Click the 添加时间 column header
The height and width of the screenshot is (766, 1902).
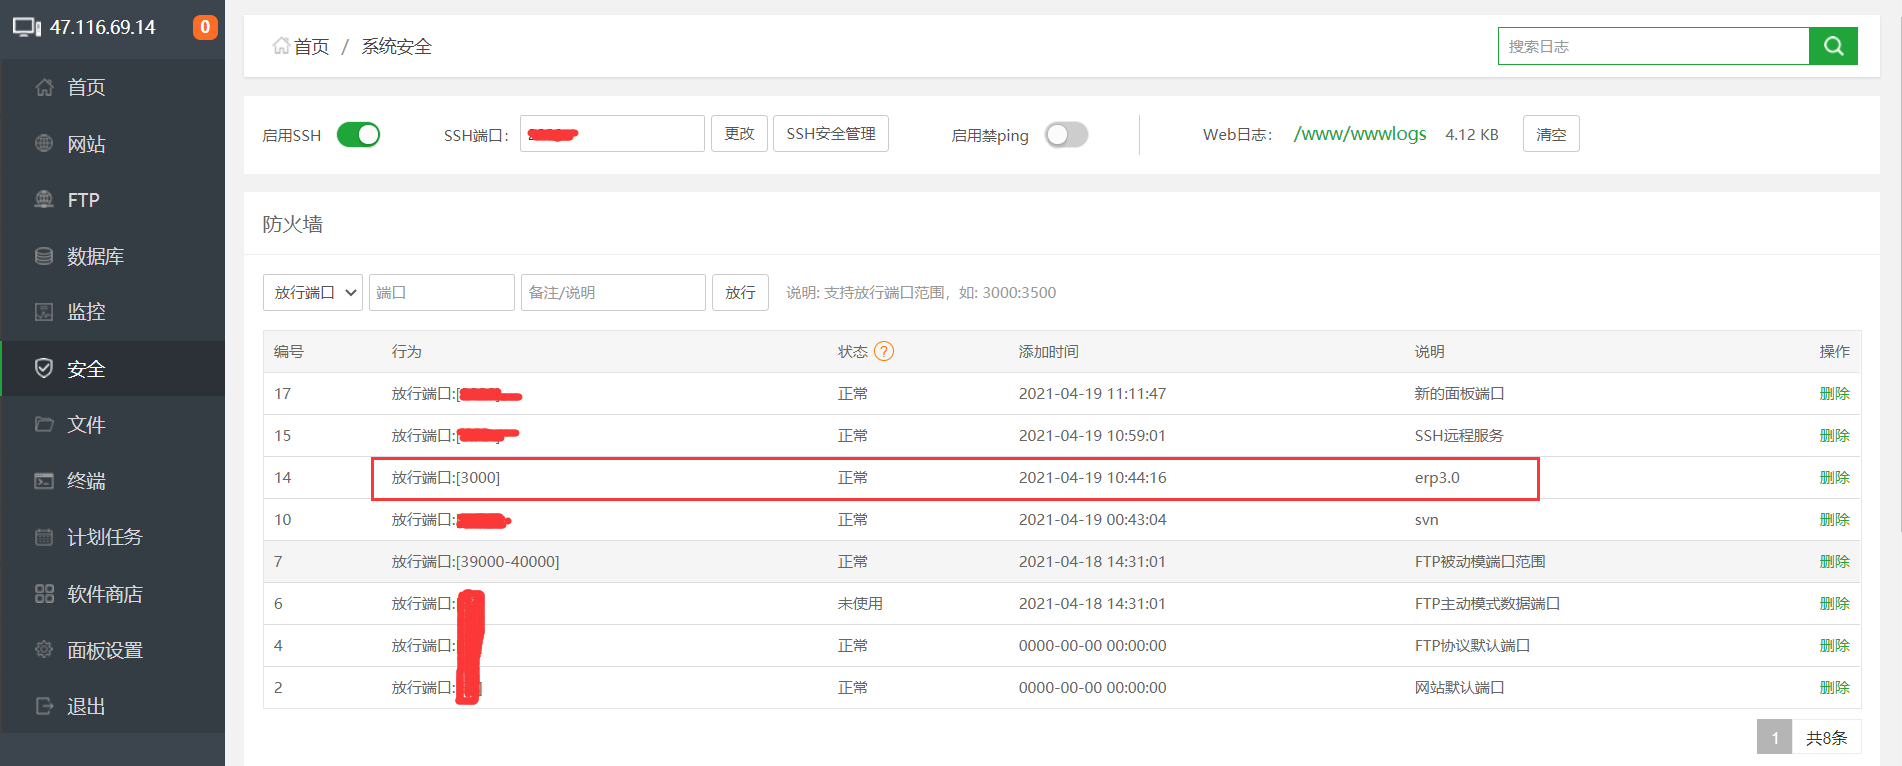click(x=1048, y=351)
